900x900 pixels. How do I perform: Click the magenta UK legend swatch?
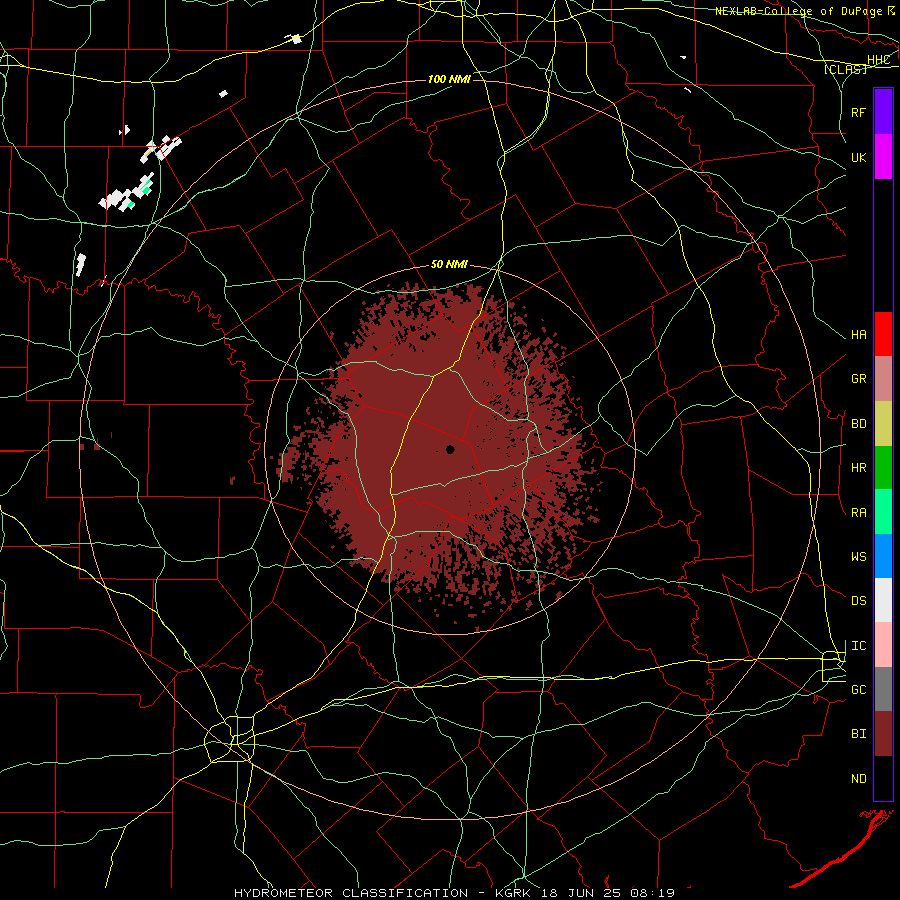(883, 157)
